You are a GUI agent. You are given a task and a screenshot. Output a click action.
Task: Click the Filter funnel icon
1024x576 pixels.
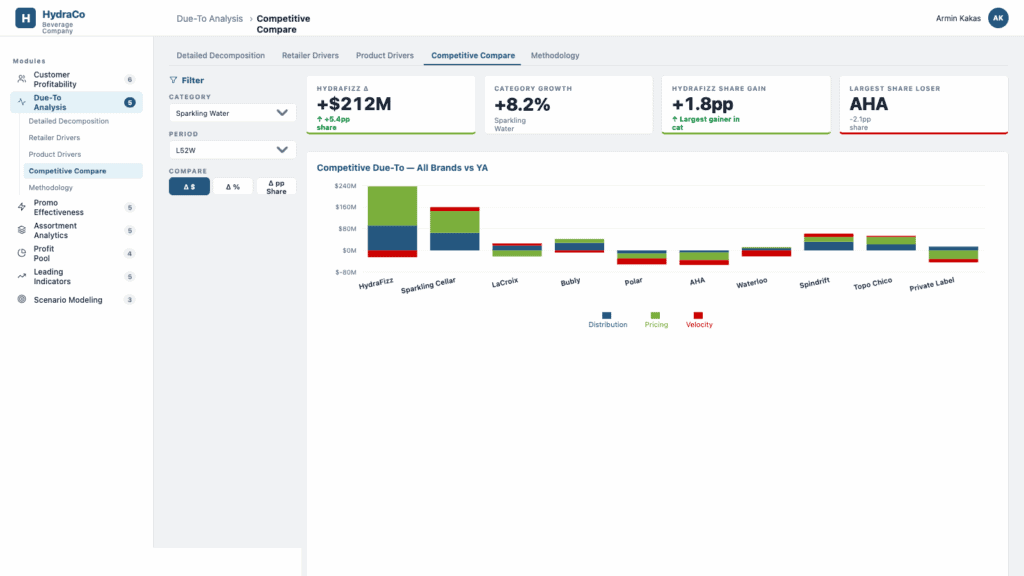coord(173,80)
